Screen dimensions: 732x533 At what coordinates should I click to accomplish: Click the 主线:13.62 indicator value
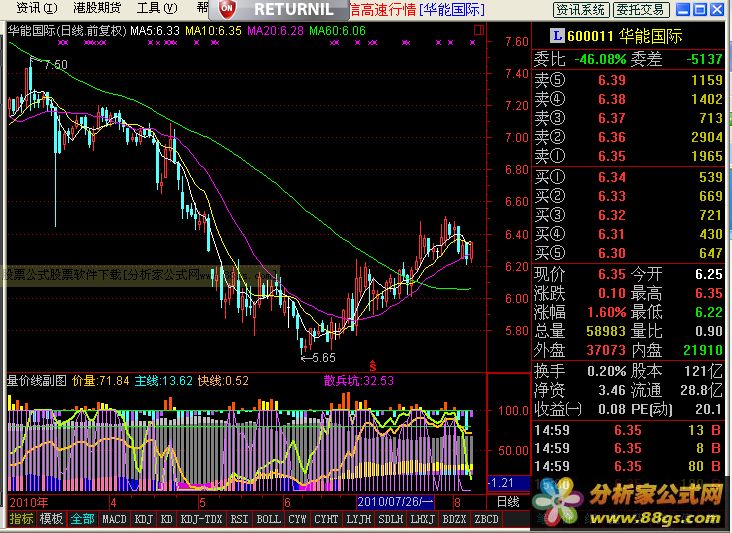163,381
